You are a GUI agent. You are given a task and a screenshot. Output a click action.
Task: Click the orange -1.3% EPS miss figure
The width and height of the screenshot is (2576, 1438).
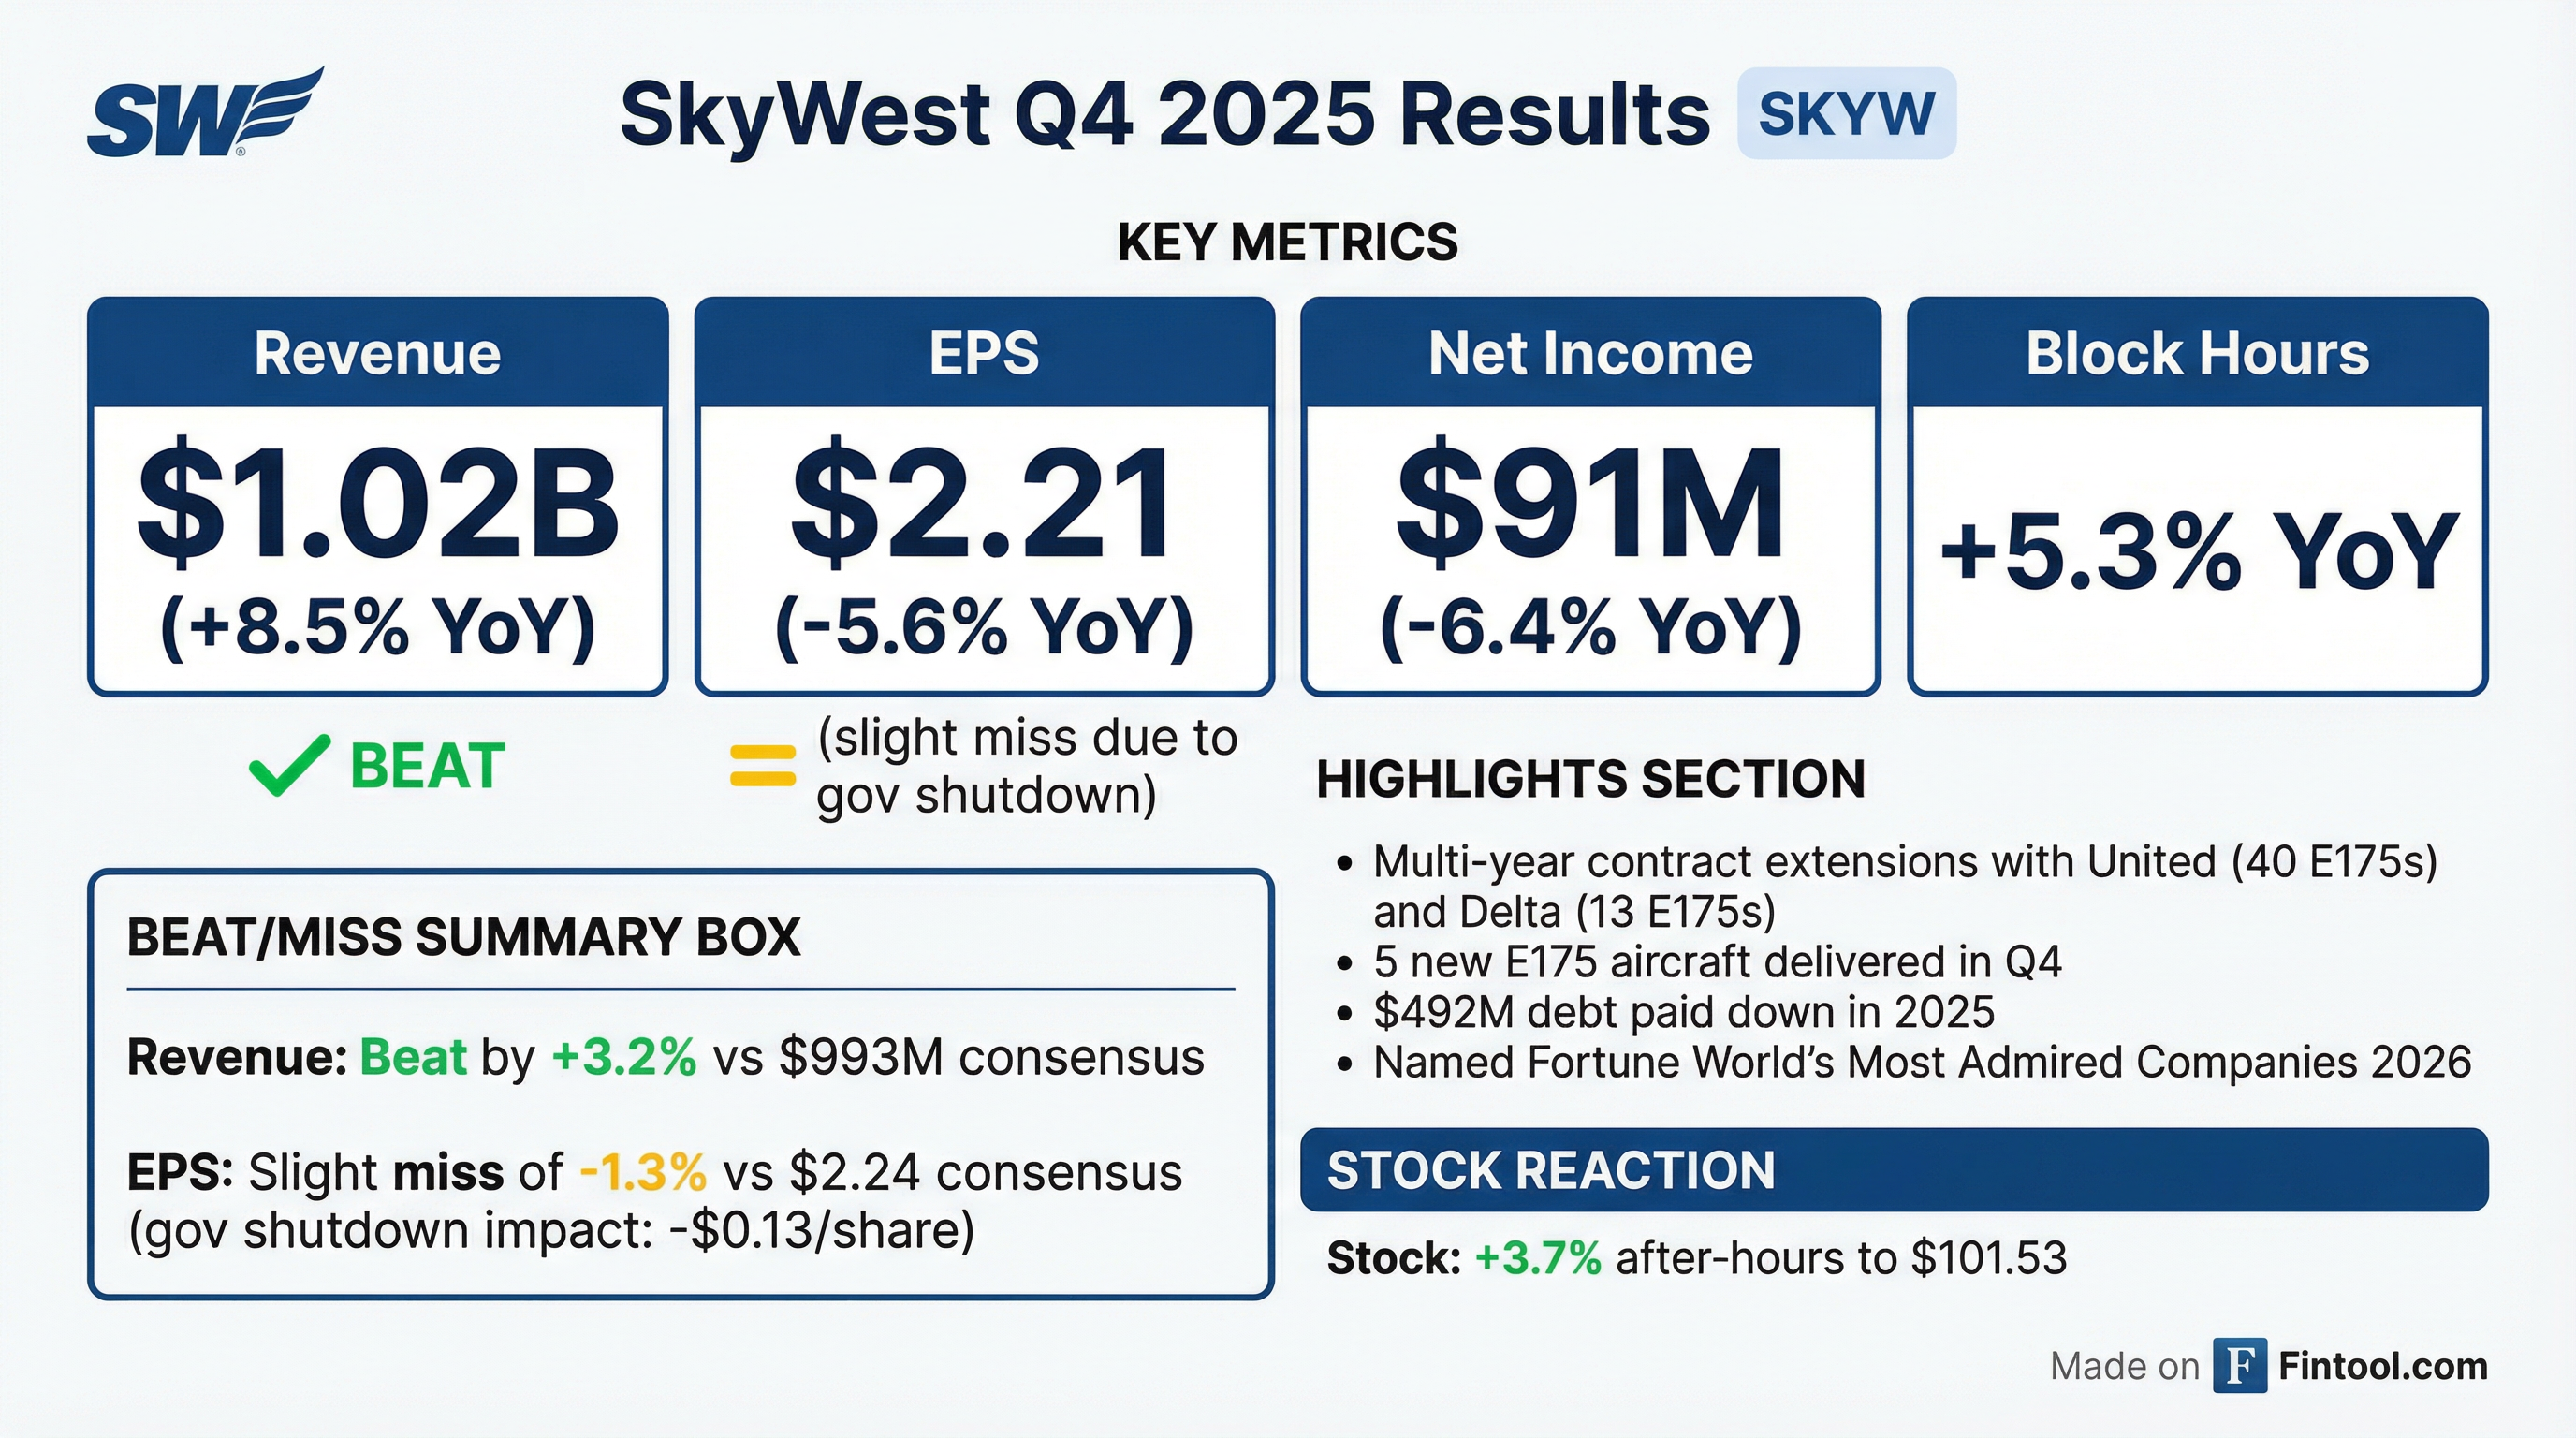coord(643,1172)
